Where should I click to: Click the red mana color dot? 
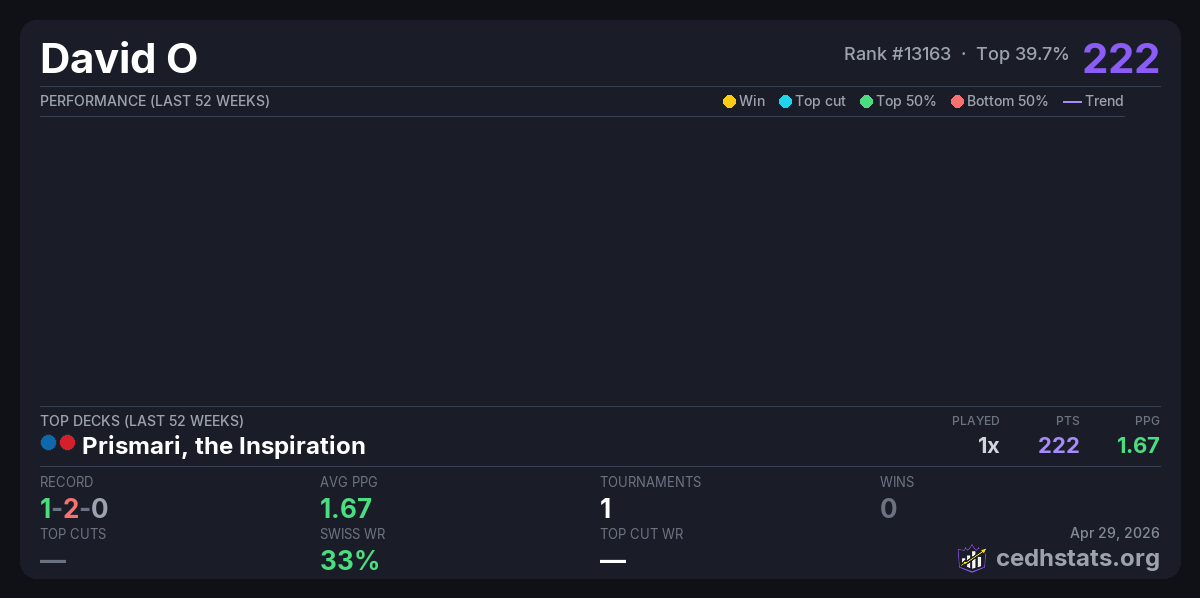point(67,442)
